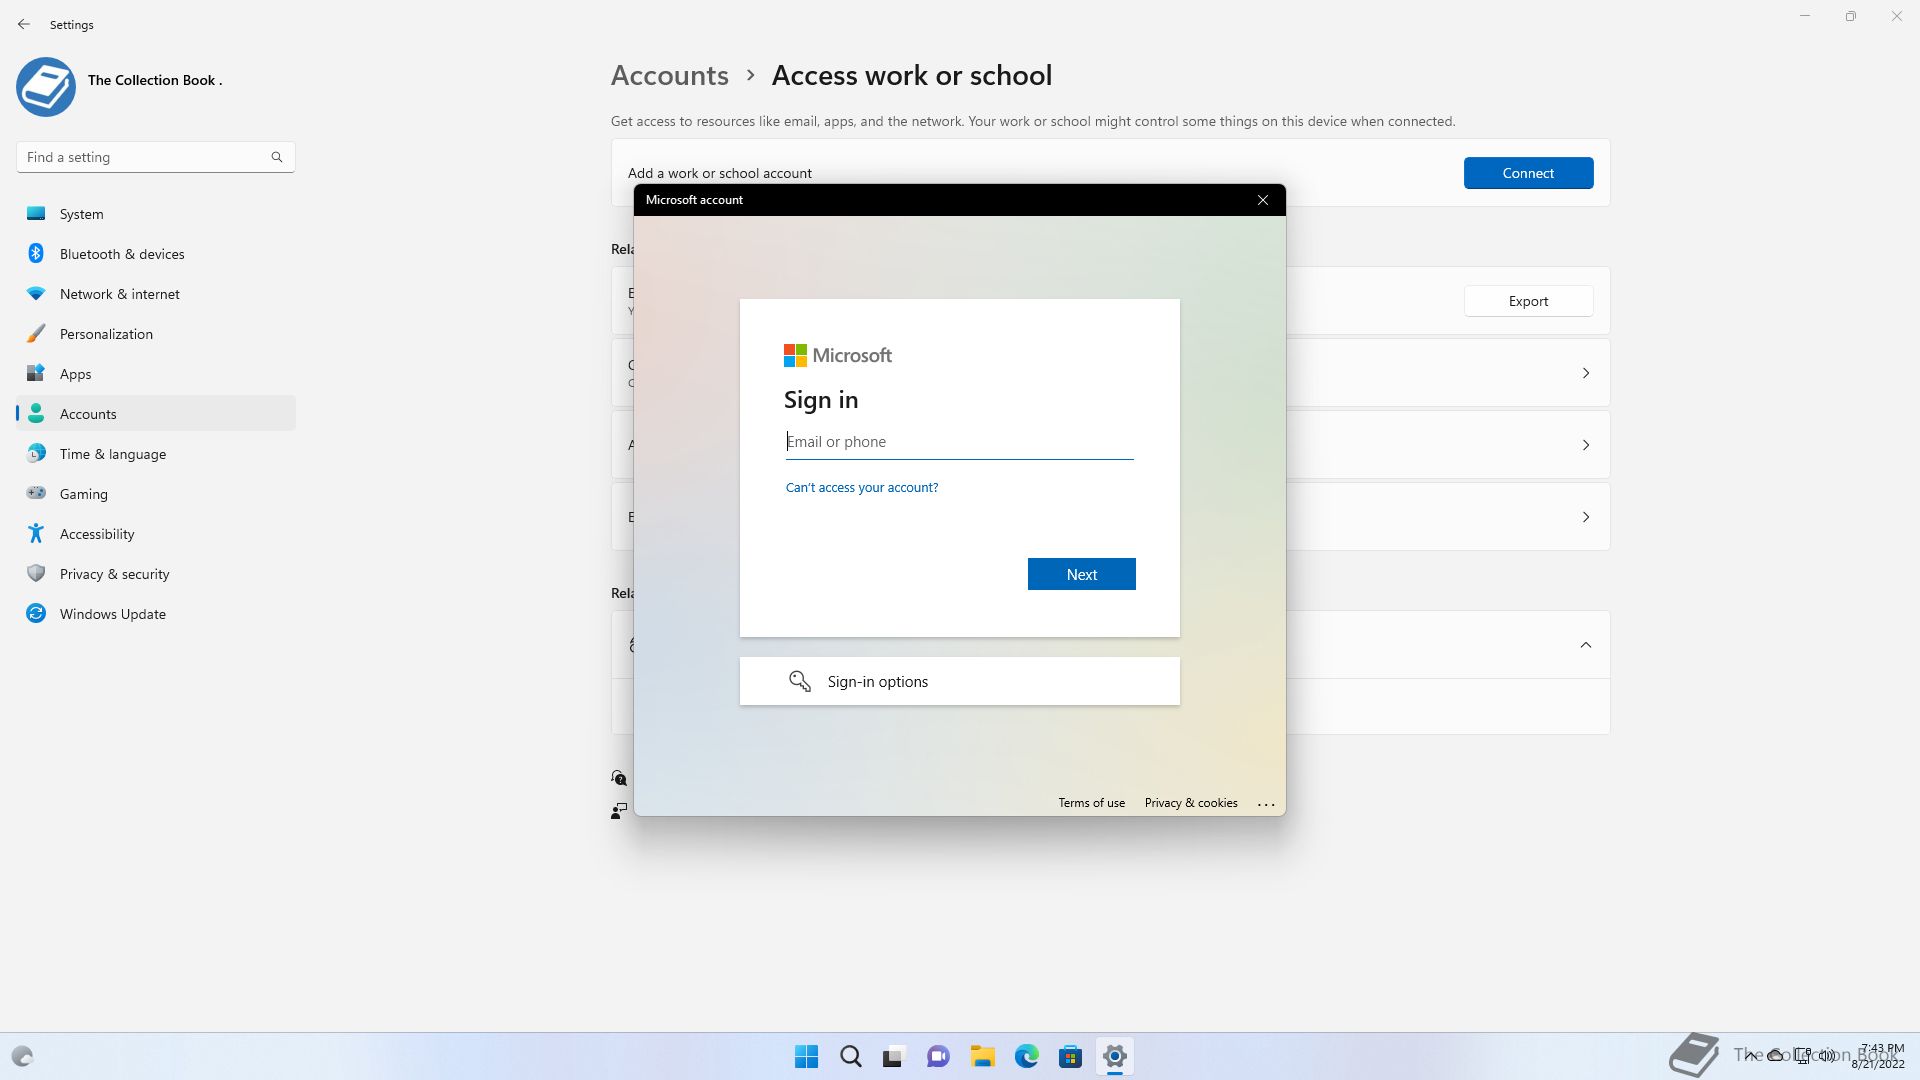Click the Windows Update refresh icon
Image resolution: width=1920 pixels, height=1080 pixels.
(36, 614)
